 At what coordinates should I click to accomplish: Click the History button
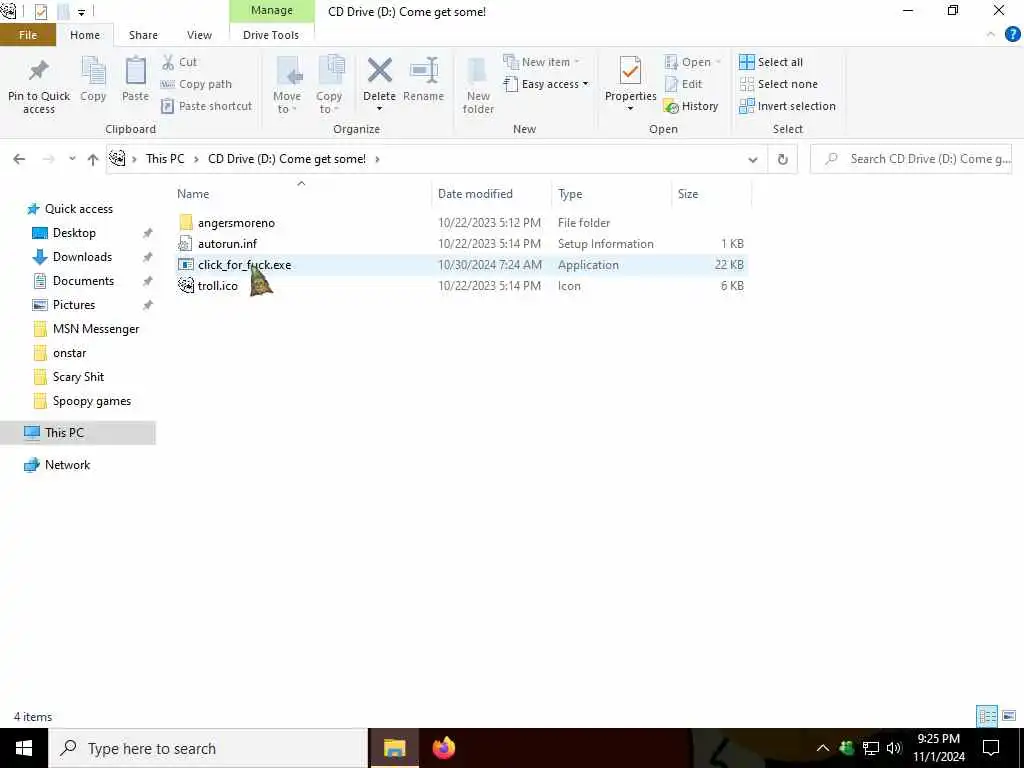click(690, 106)
